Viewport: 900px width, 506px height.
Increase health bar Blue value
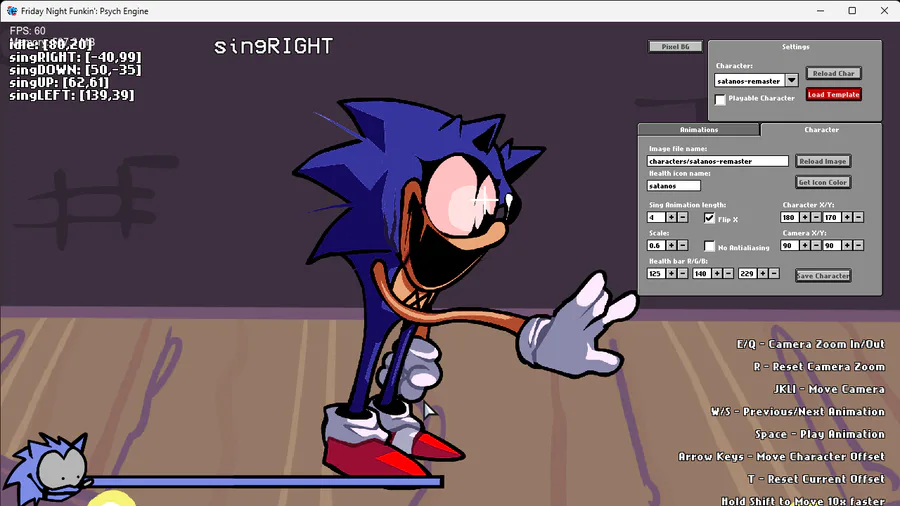click(763, 274)
